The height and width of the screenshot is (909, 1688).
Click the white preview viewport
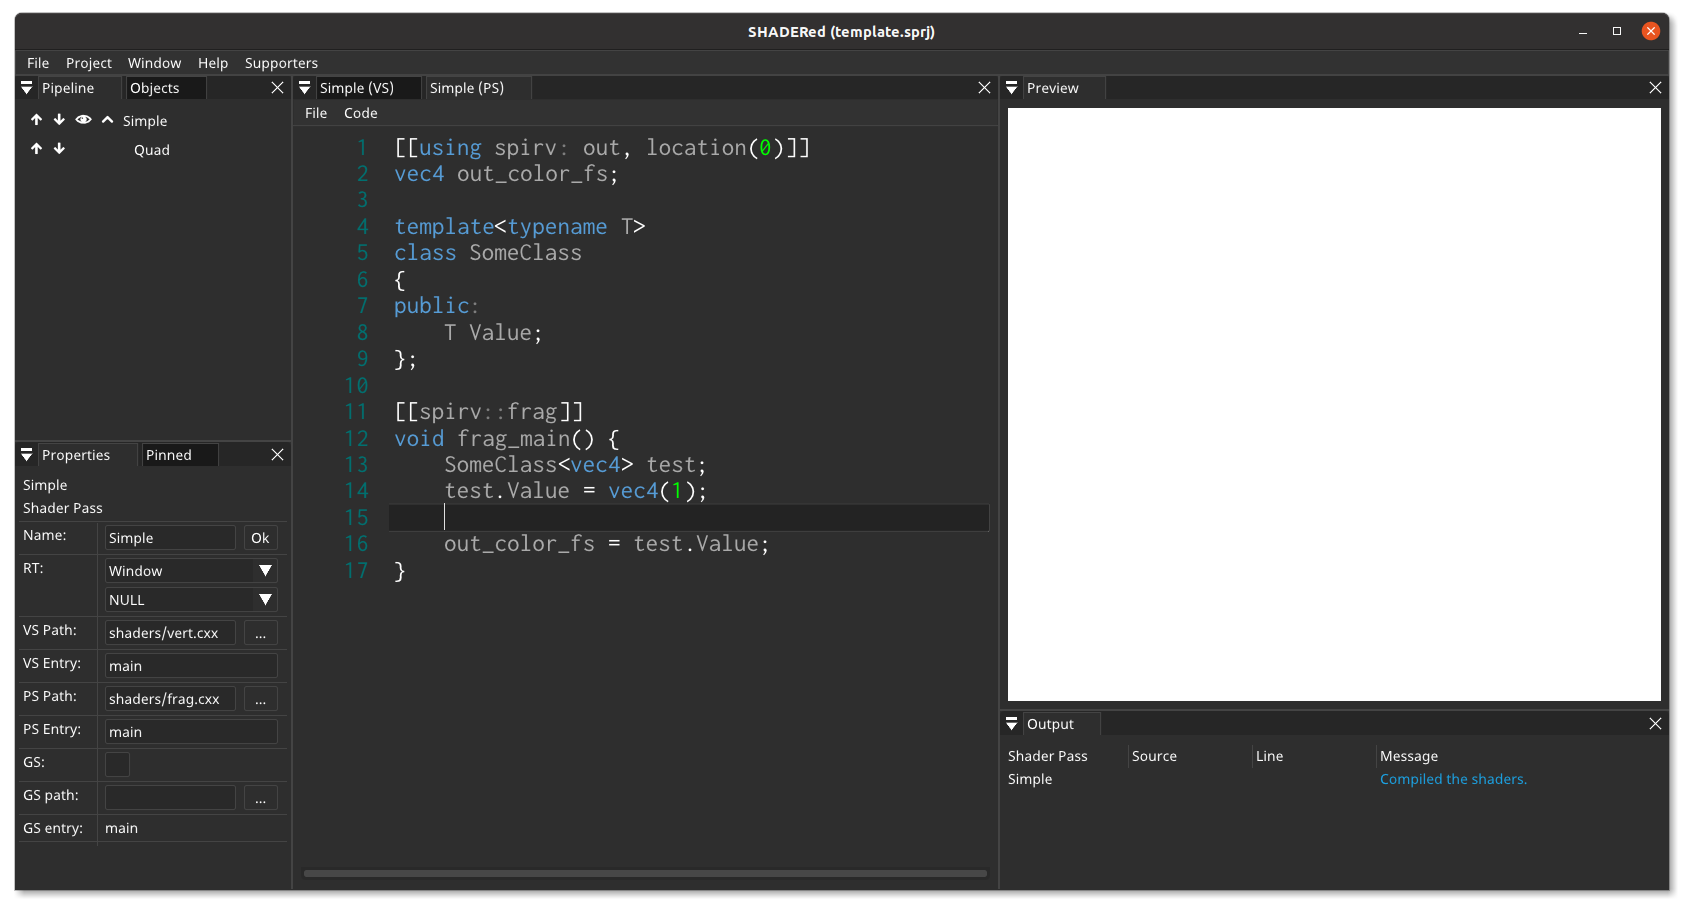tap(1334, 404)
